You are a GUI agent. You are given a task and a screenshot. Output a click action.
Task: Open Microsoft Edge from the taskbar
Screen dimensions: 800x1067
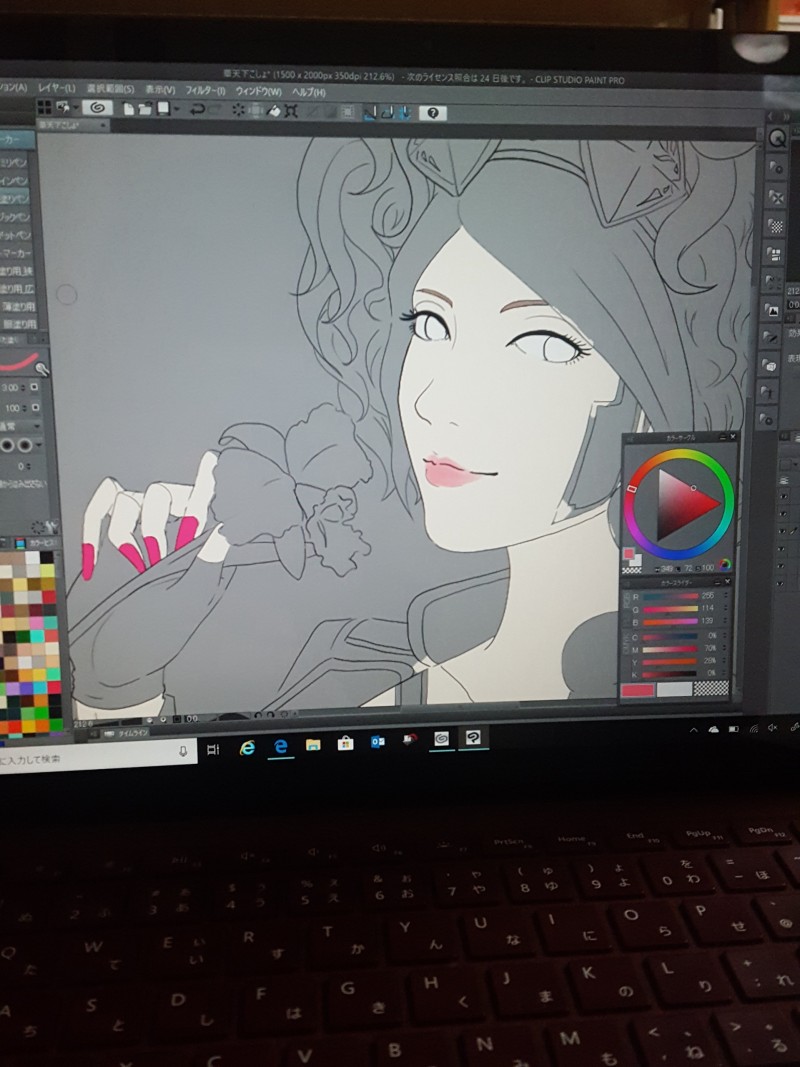(x=280, y=746)
